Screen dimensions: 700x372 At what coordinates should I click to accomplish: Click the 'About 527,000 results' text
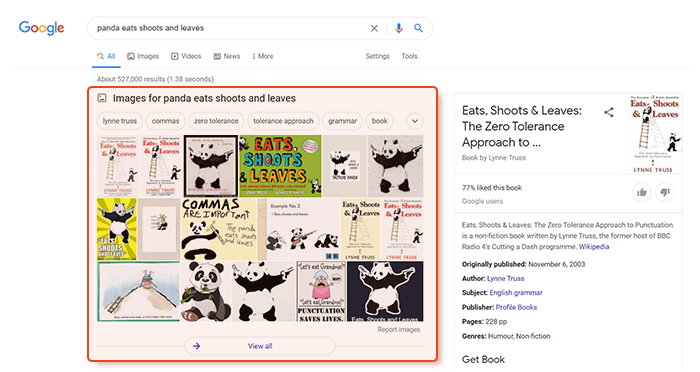pyautogui.click(x=155, y=79)
